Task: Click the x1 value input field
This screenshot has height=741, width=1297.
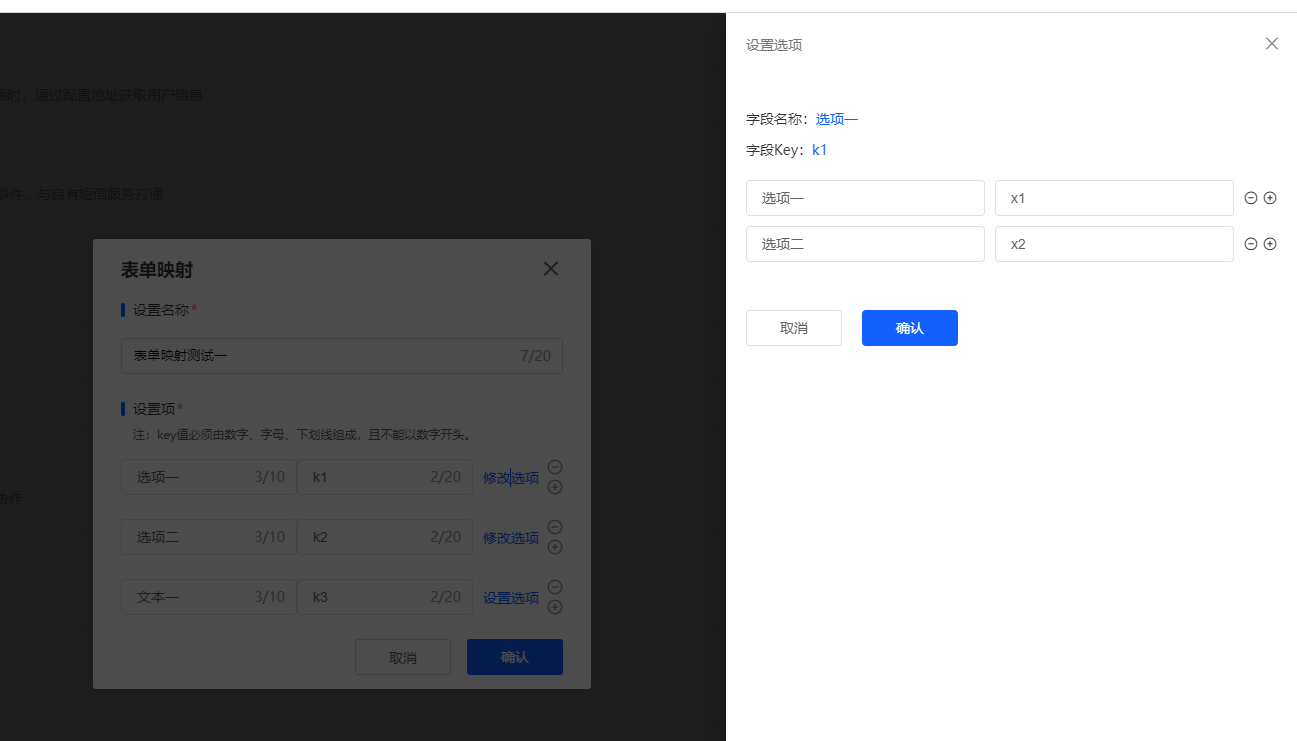Action: pyautogui.click(x=1113, y=198)
